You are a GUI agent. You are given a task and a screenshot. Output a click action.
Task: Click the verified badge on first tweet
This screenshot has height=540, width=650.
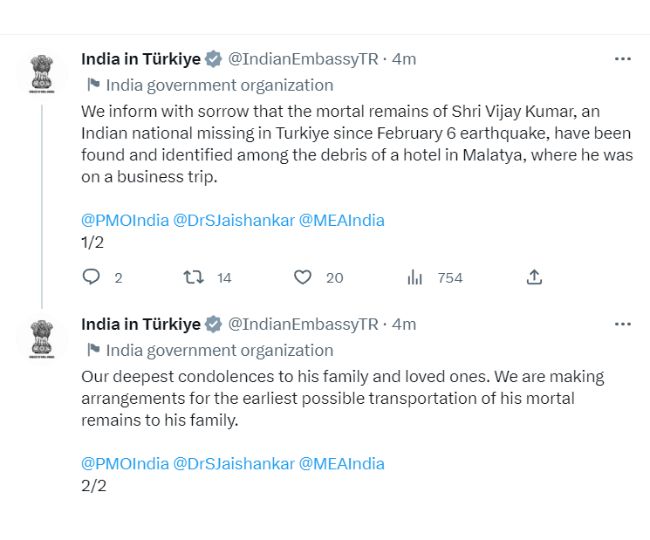point(214,59)
